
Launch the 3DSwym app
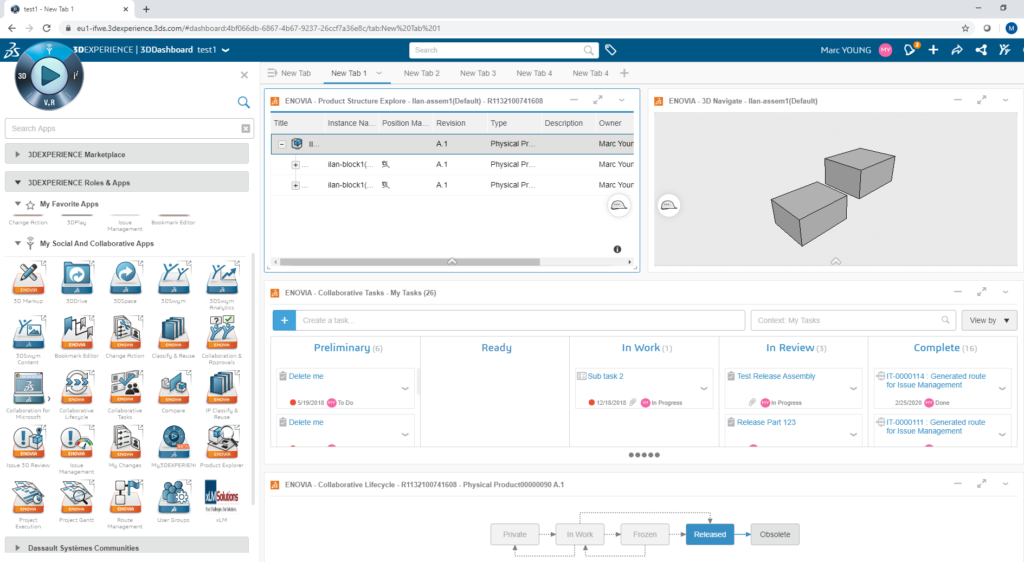tap(173, 279)
